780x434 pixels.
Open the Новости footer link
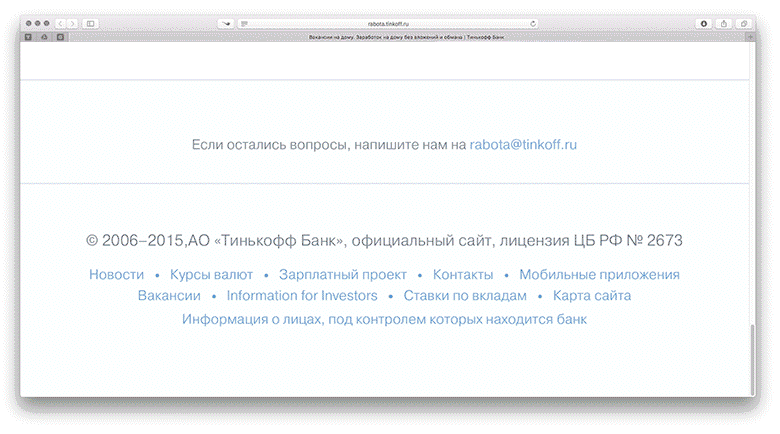[x=116, y=274]
